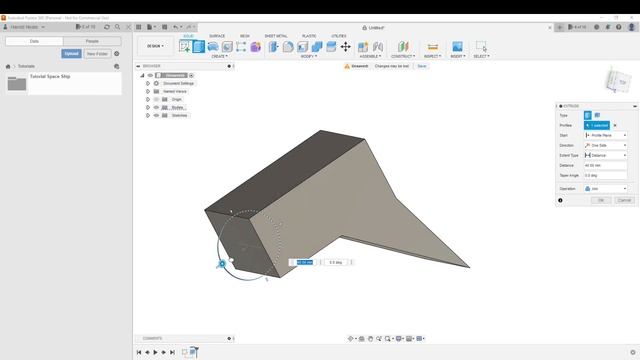The height and width of the screenshot is (360, 640).
Task: Open the Extent Type dropdown
Action: [605, 156]
